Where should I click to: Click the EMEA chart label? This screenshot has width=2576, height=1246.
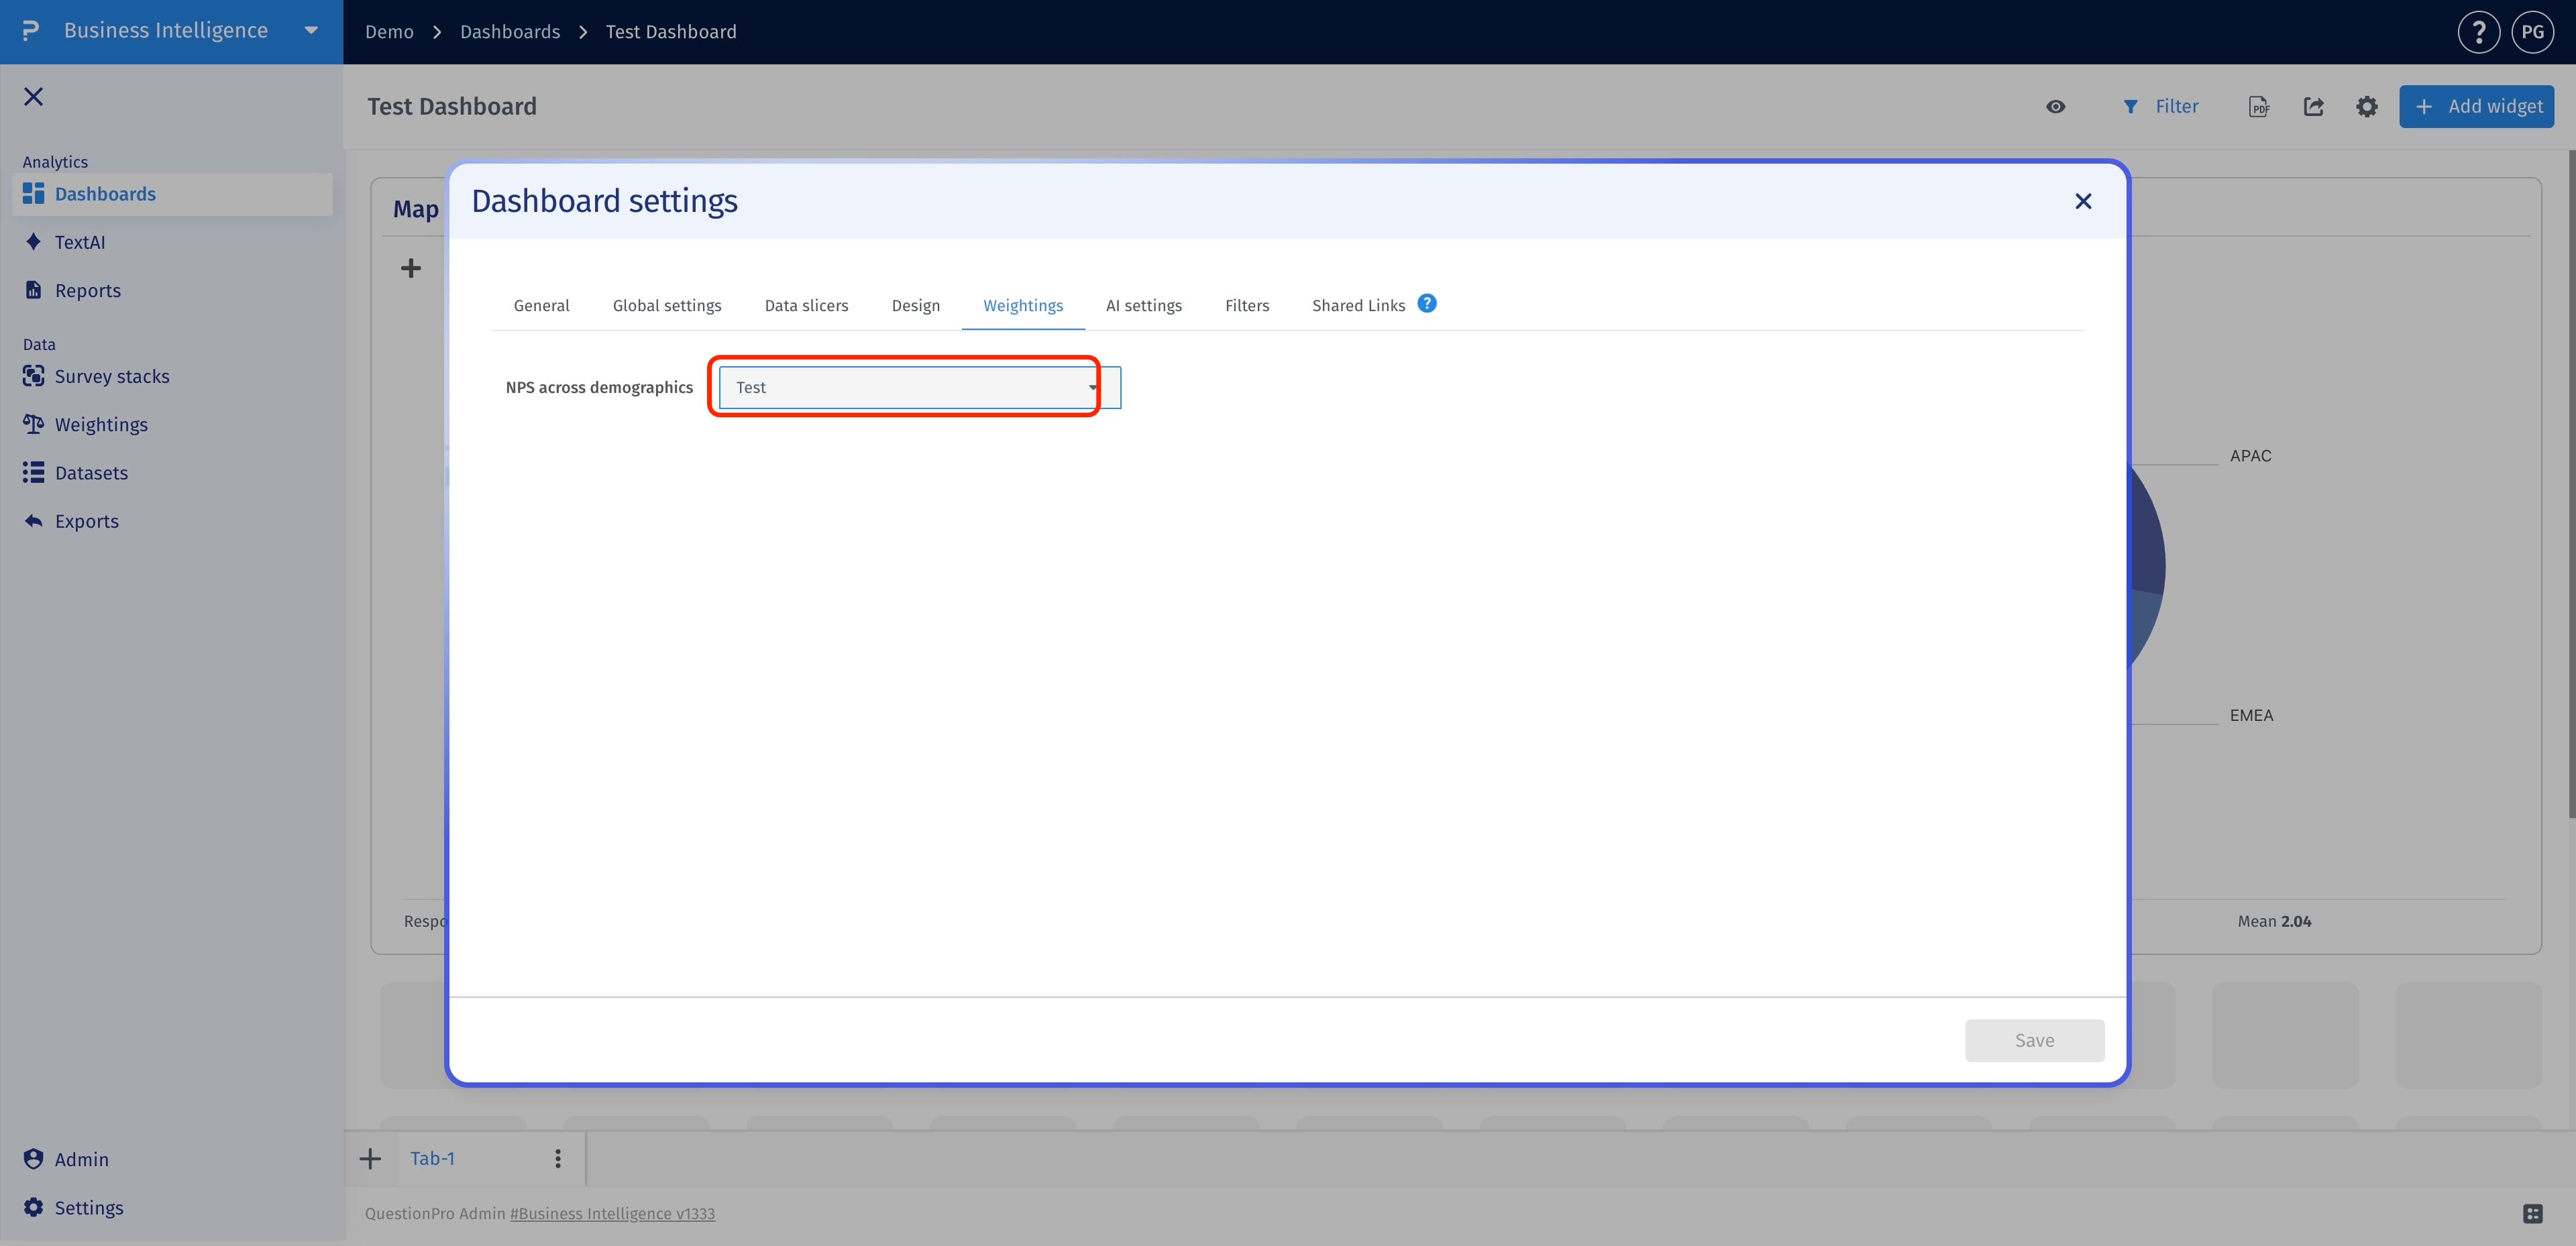tap(2251, 715)
